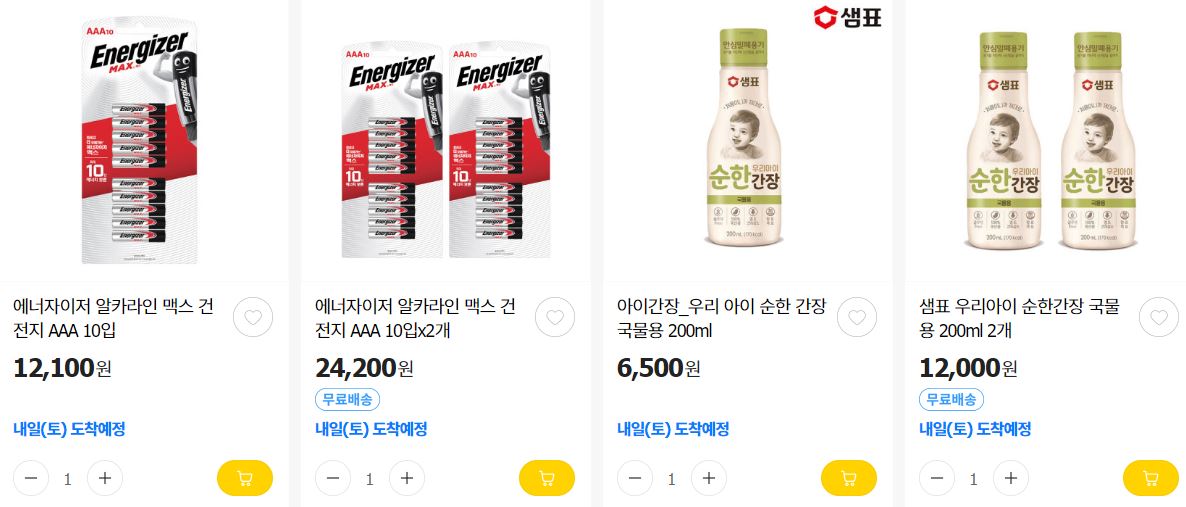This screenshot has width=1186, height=507.
Task: Add 6,500원 soy sauce to cart
Action: (849, 478)
